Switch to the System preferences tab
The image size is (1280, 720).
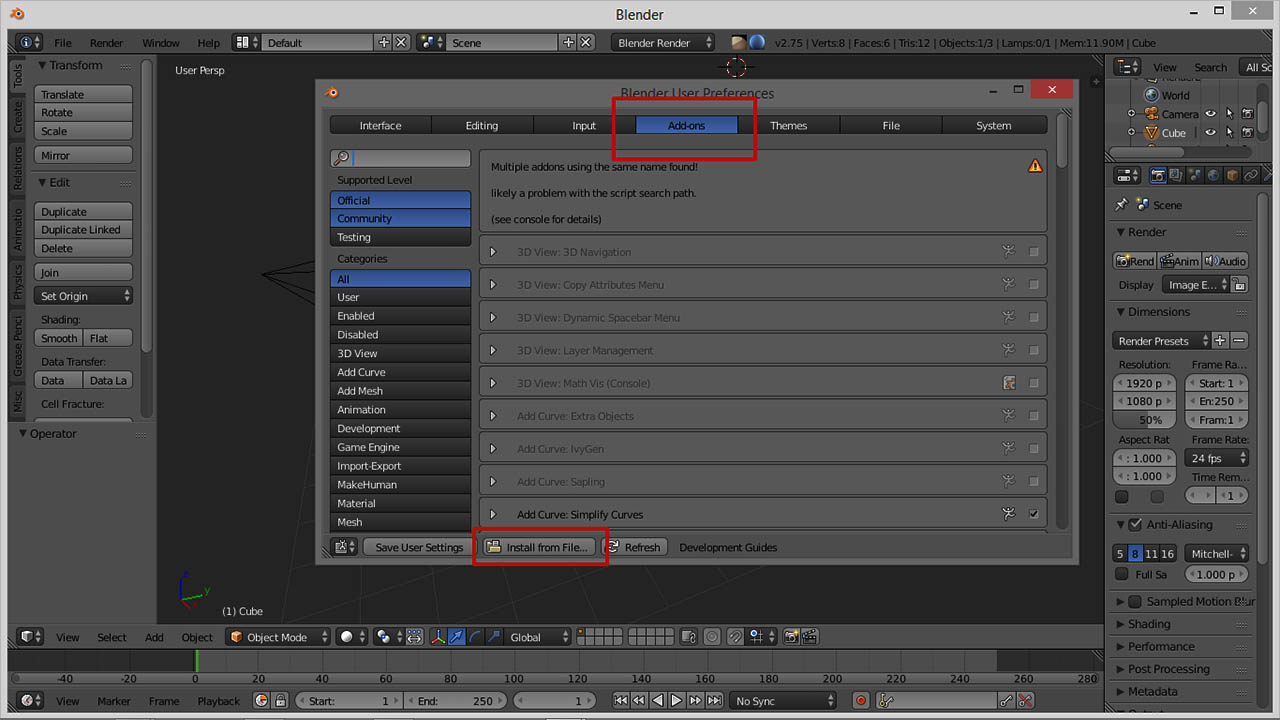pyautogui.click(x=994, y=126)
